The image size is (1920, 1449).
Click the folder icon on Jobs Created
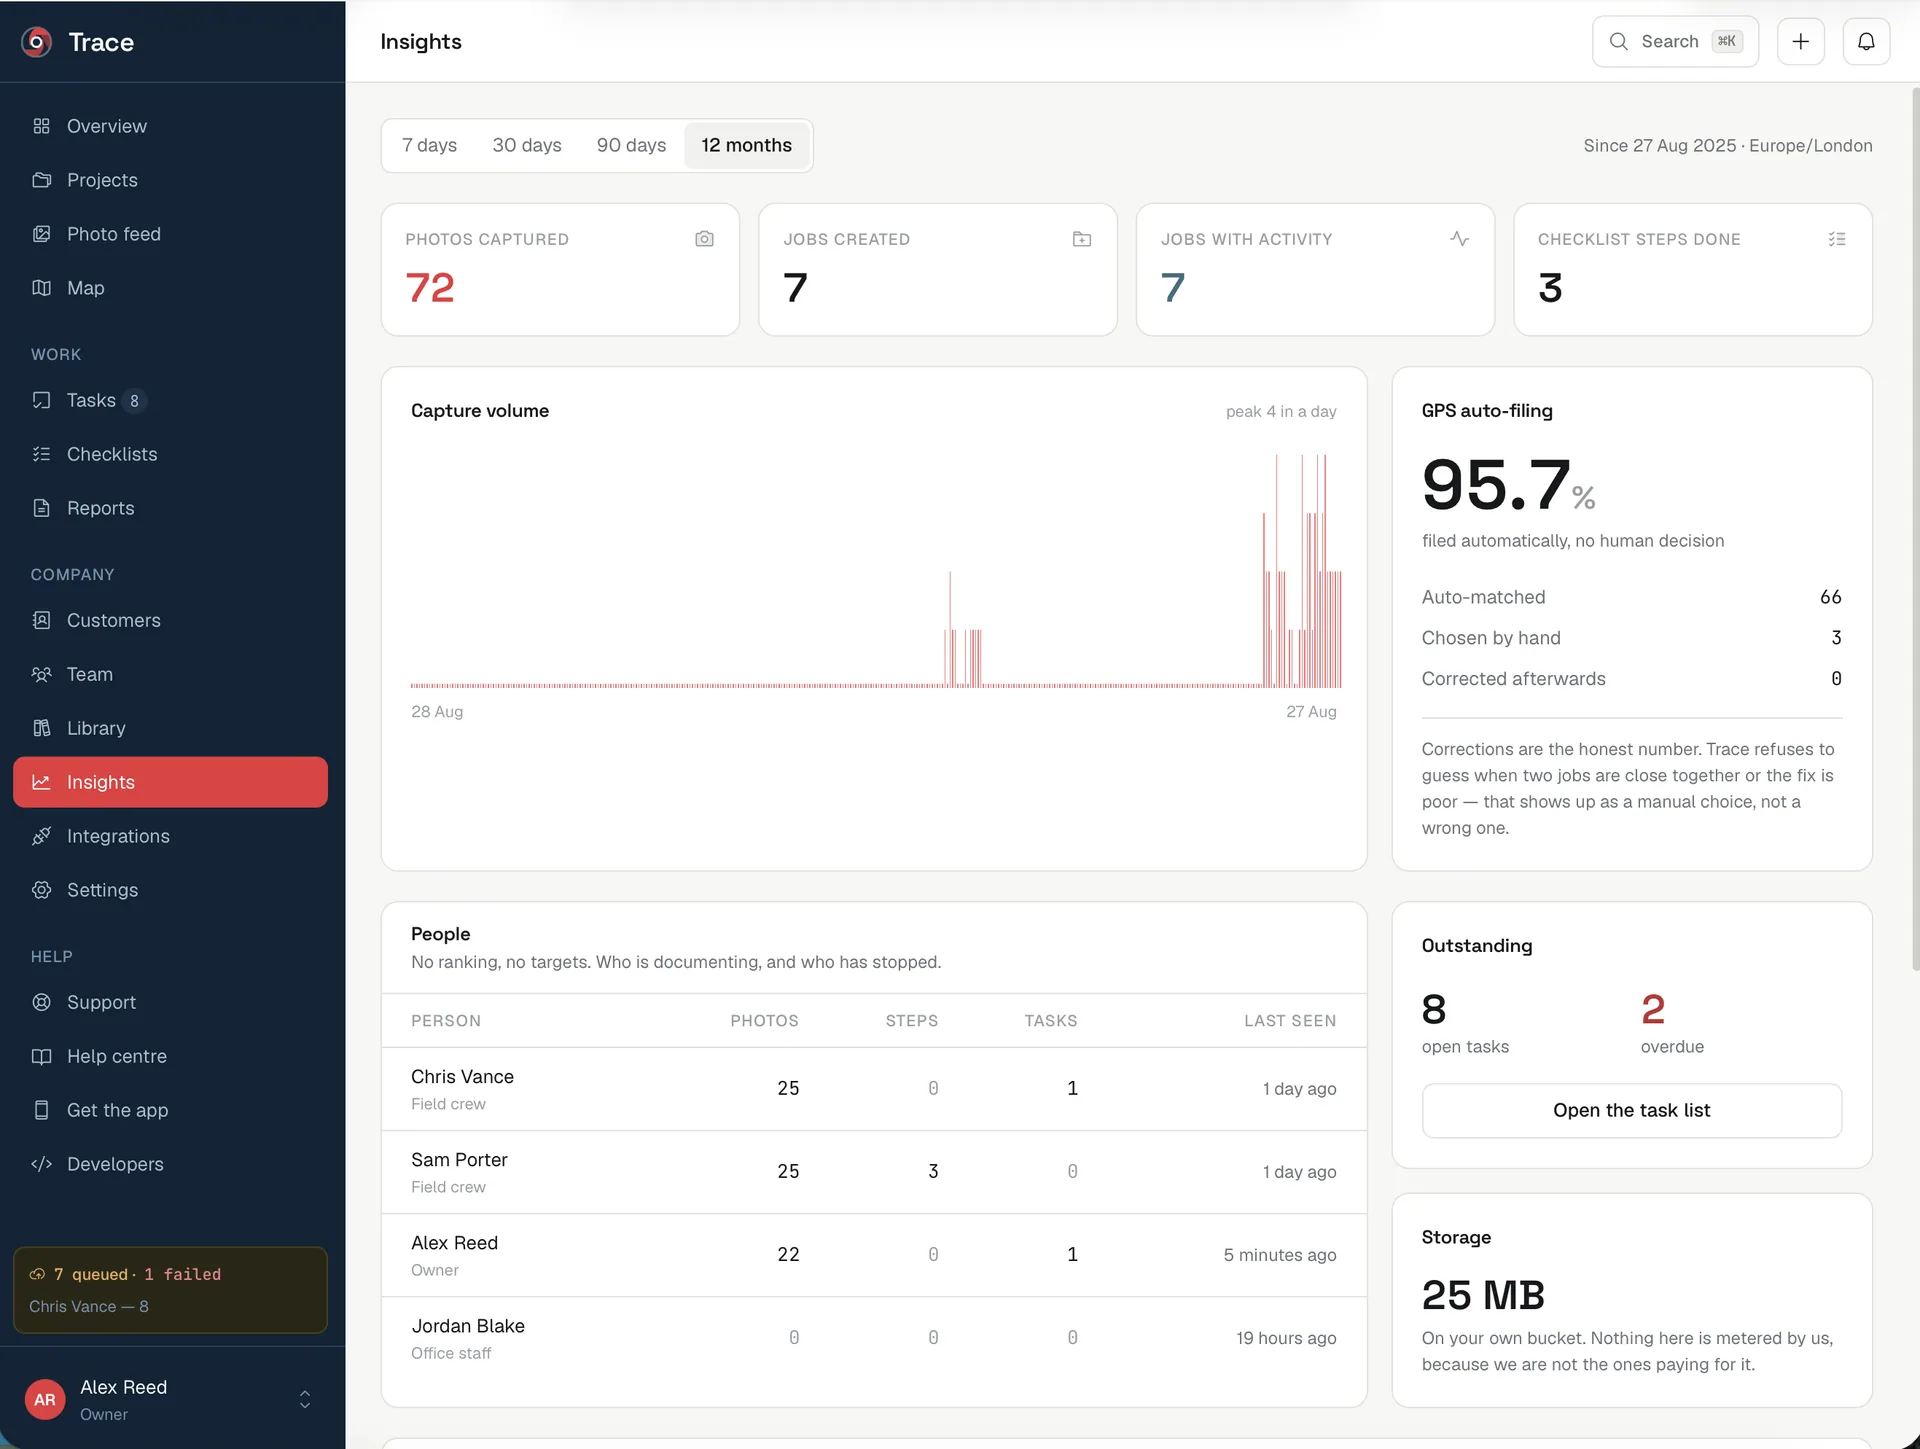[1082, 239]
